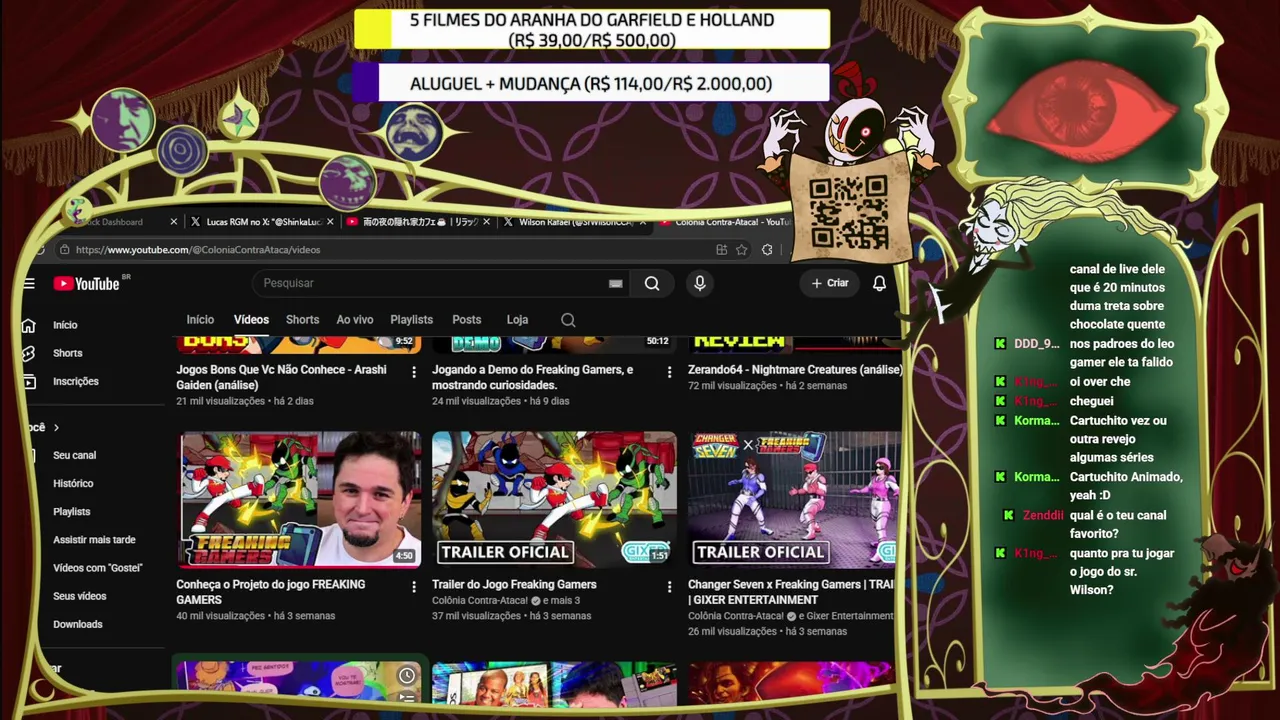Close the Dashboard browser tab
This screenshot has width=1280, height=720.
coord(174,222)
